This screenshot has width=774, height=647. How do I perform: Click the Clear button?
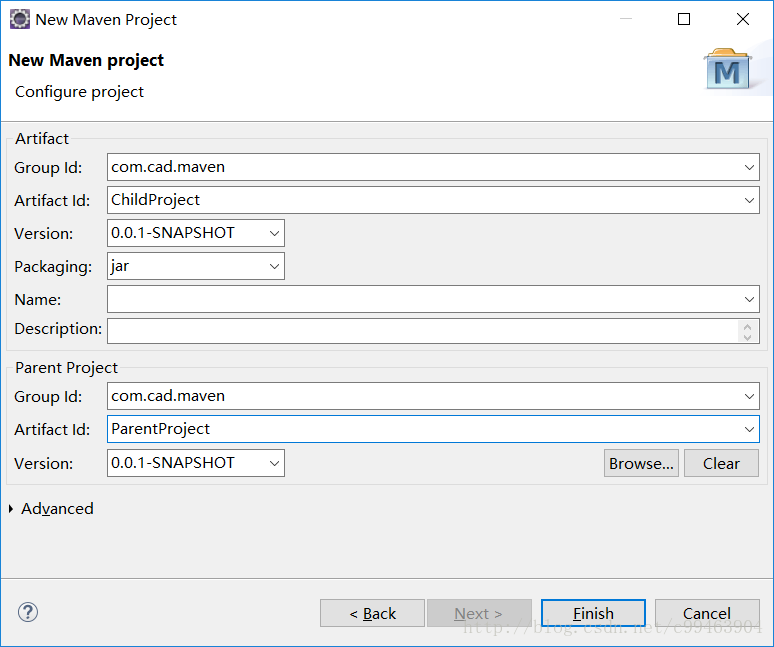721,463
